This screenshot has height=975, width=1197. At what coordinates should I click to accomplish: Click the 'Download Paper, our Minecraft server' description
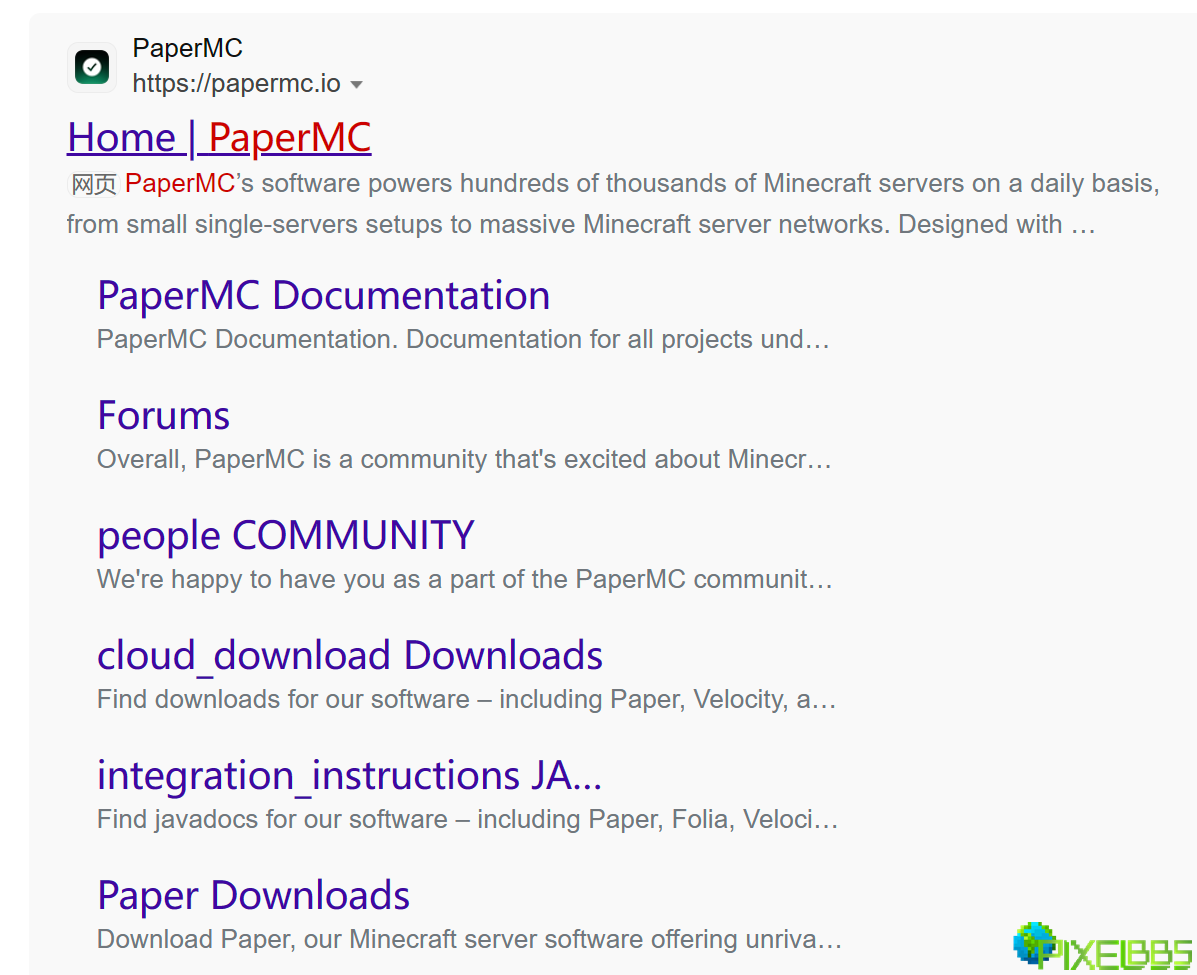tap(469, 939)
